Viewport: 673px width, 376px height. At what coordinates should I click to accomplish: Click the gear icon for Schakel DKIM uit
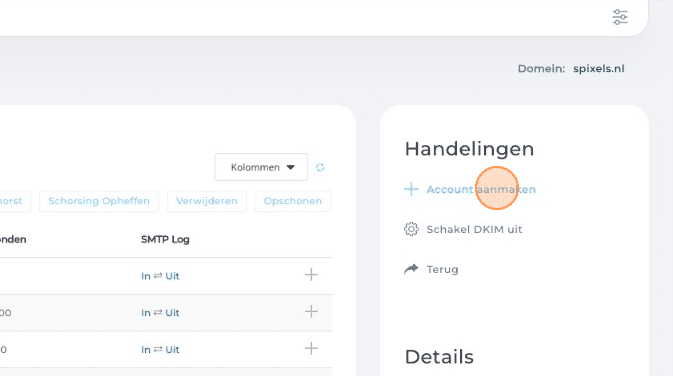tap(411, 229)
